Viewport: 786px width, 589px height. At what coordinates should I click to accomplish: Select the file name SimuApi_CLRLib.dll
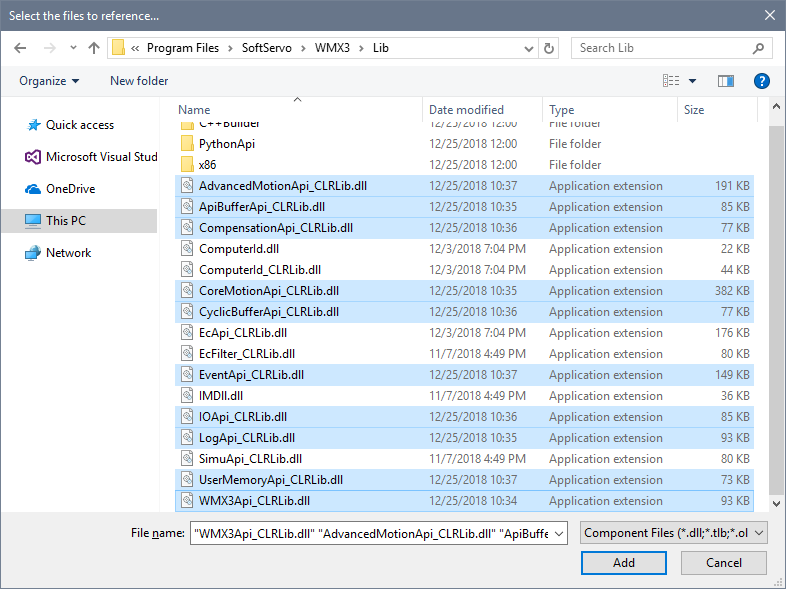pyautogui.click(x=250, y=459)
